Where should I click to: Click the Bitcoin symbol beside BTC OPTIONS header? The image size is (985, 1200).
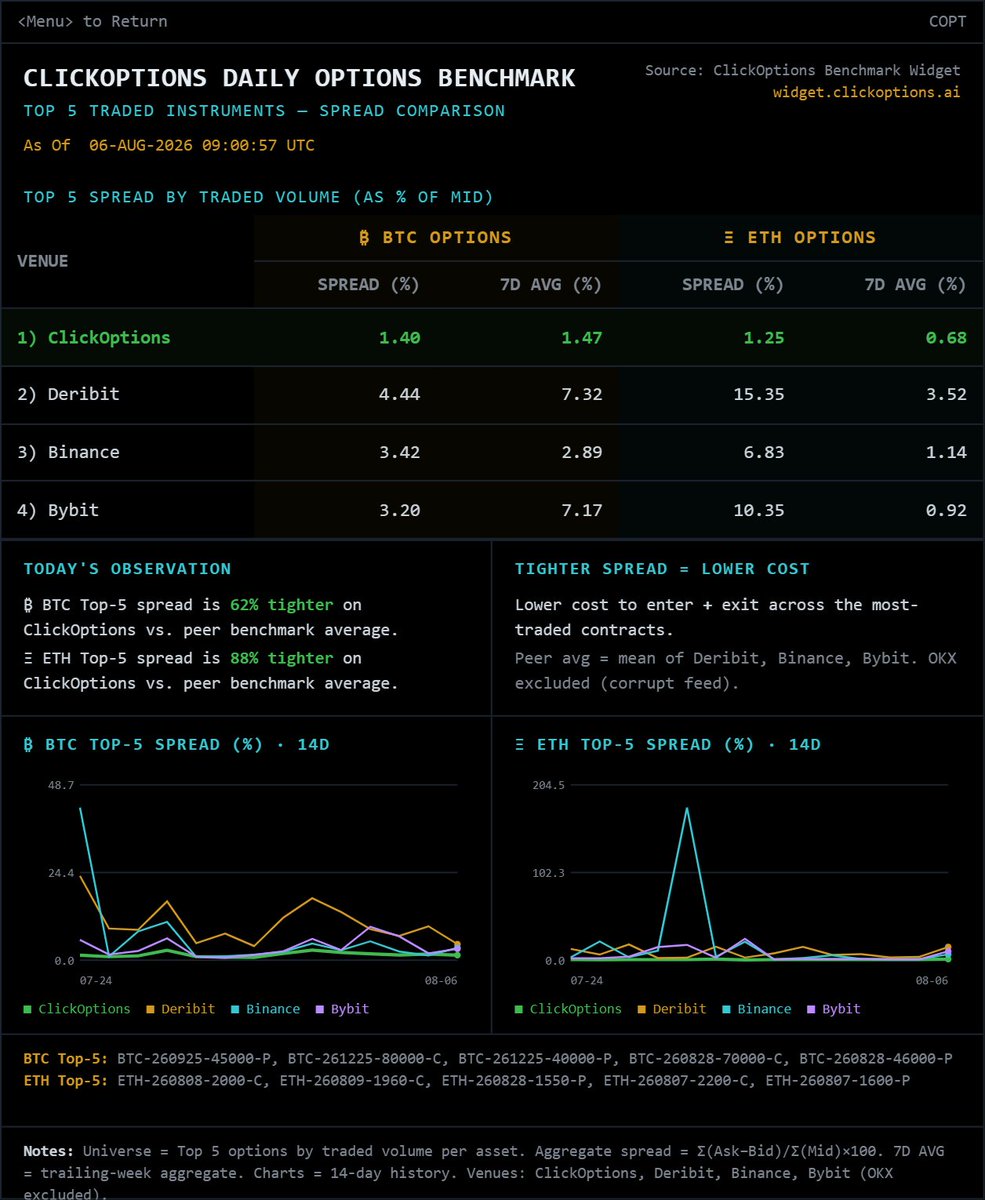point(365,238)
